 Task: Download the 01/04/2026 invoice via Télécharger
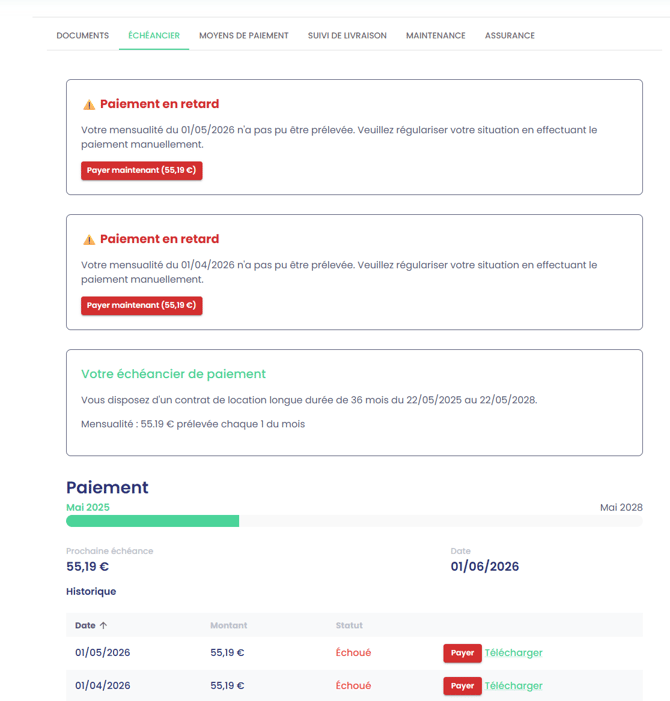pos(514,686)
